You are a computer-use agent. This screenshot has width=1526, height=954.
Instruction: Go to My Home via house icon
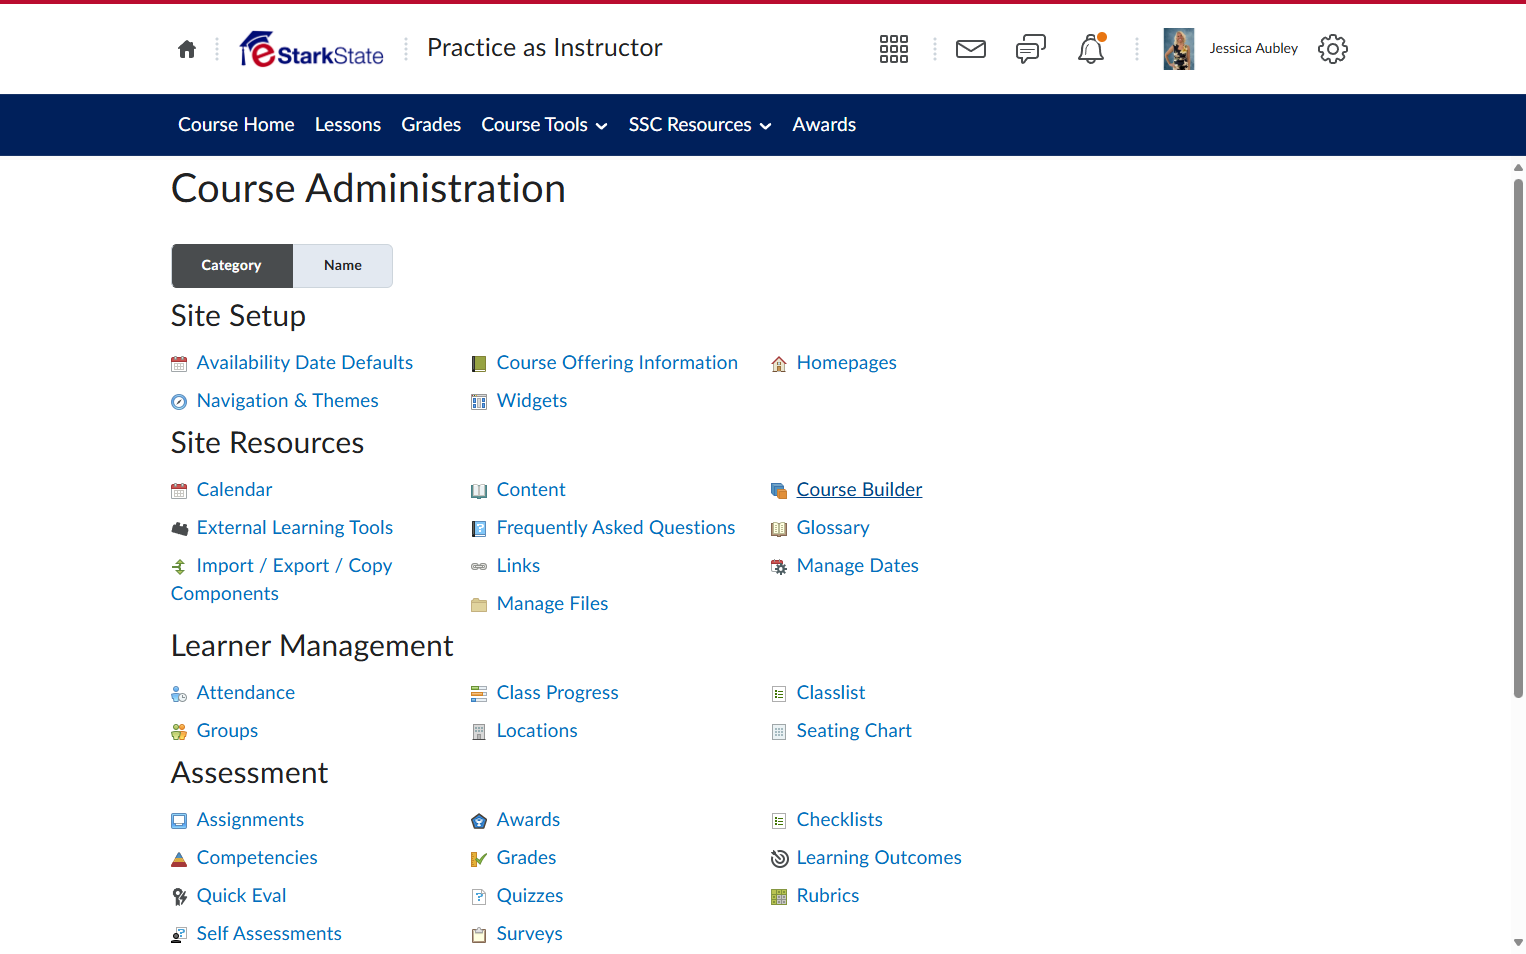coord(187,49)
